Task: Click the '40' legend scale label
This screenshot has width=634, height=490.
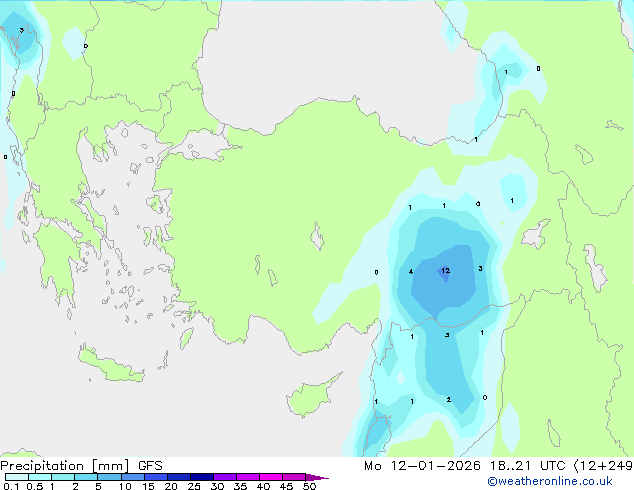Action: pos(263,486)
